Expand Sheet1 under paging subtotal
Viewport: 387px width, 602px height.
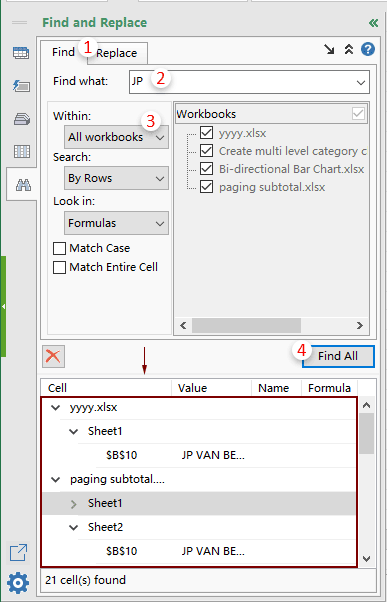coord(74,504)
